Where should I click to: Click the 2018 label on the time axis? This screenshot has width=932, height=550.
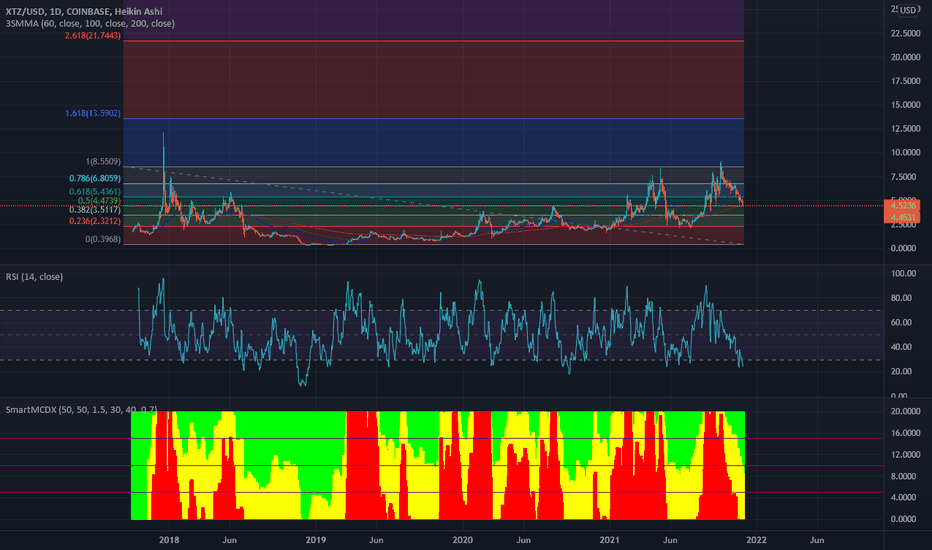pyautogui.click(x=169, y=540)
